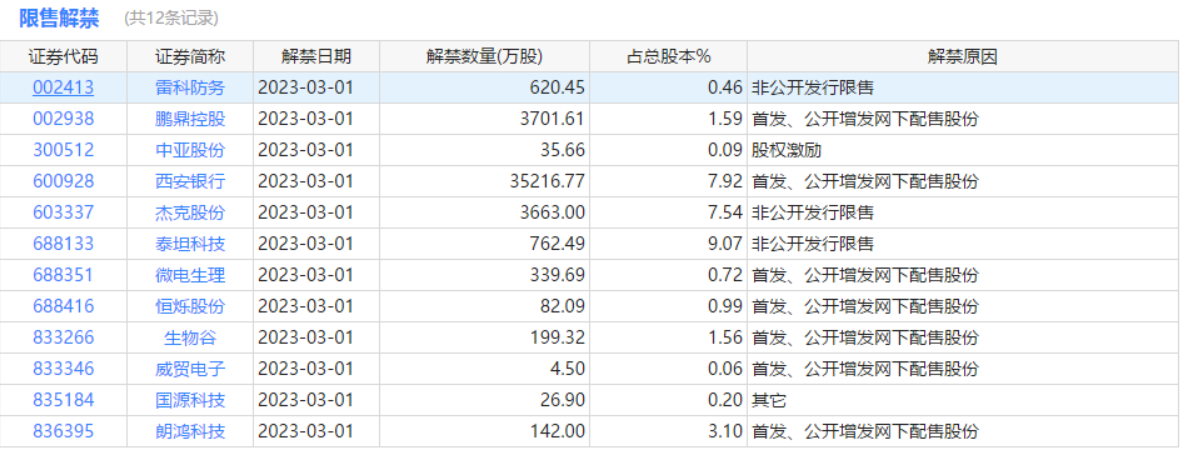Sort by 解禁数量(万股) column header
1187x452 pixels.
pos(484,57)
